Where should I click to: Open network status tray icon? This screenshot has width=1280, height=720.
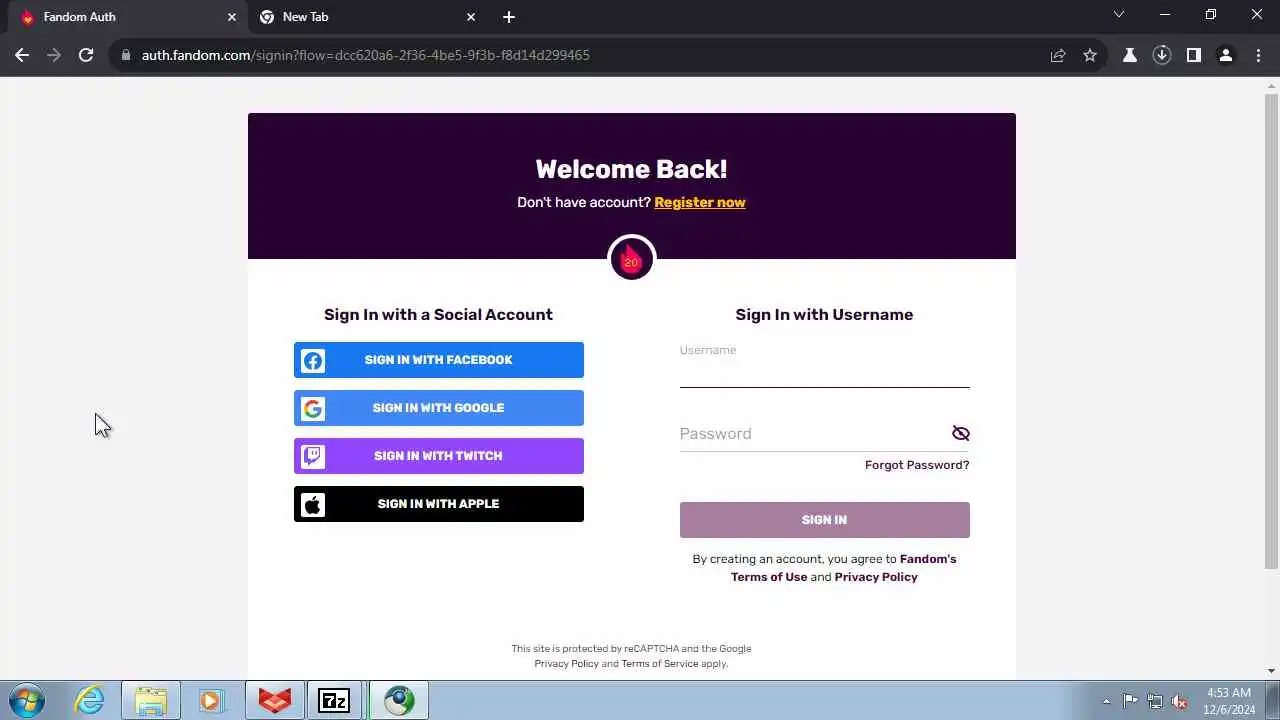click(1155, 701)
